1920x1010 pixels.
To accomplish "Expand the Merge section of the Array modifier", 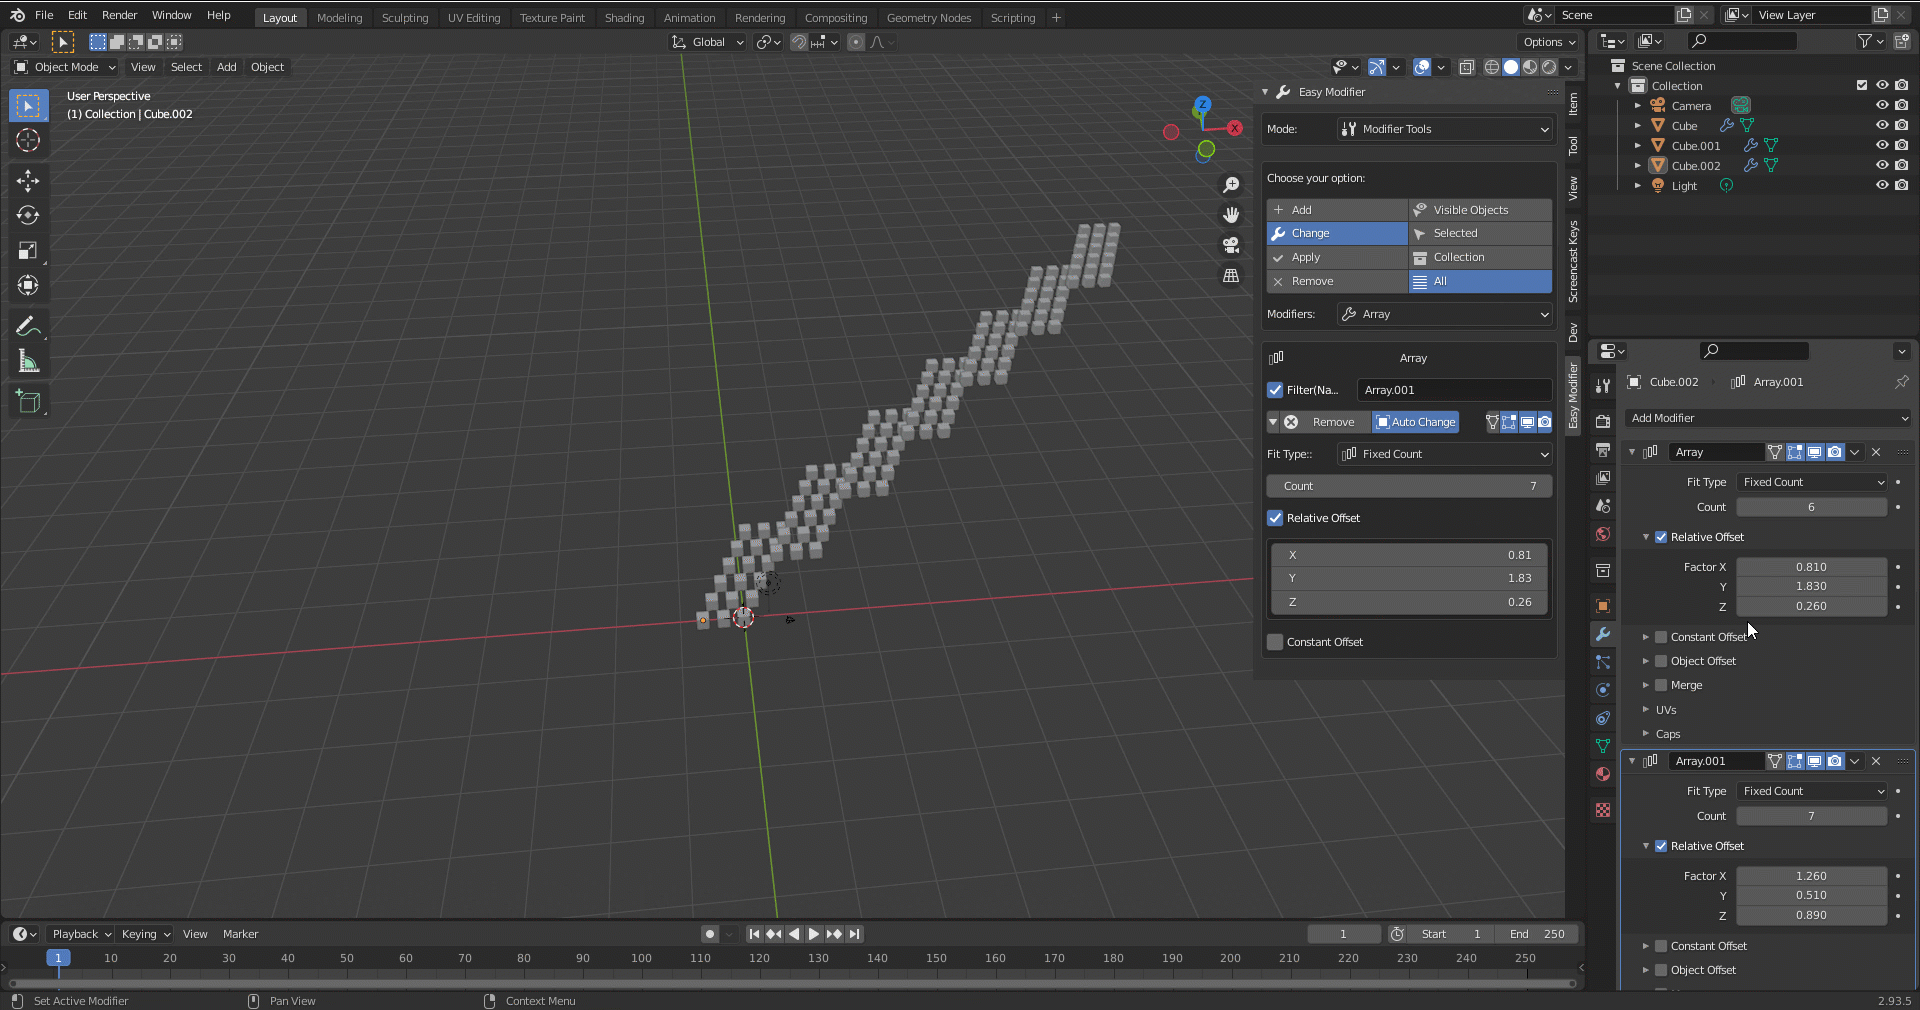I will [1648, 685].
